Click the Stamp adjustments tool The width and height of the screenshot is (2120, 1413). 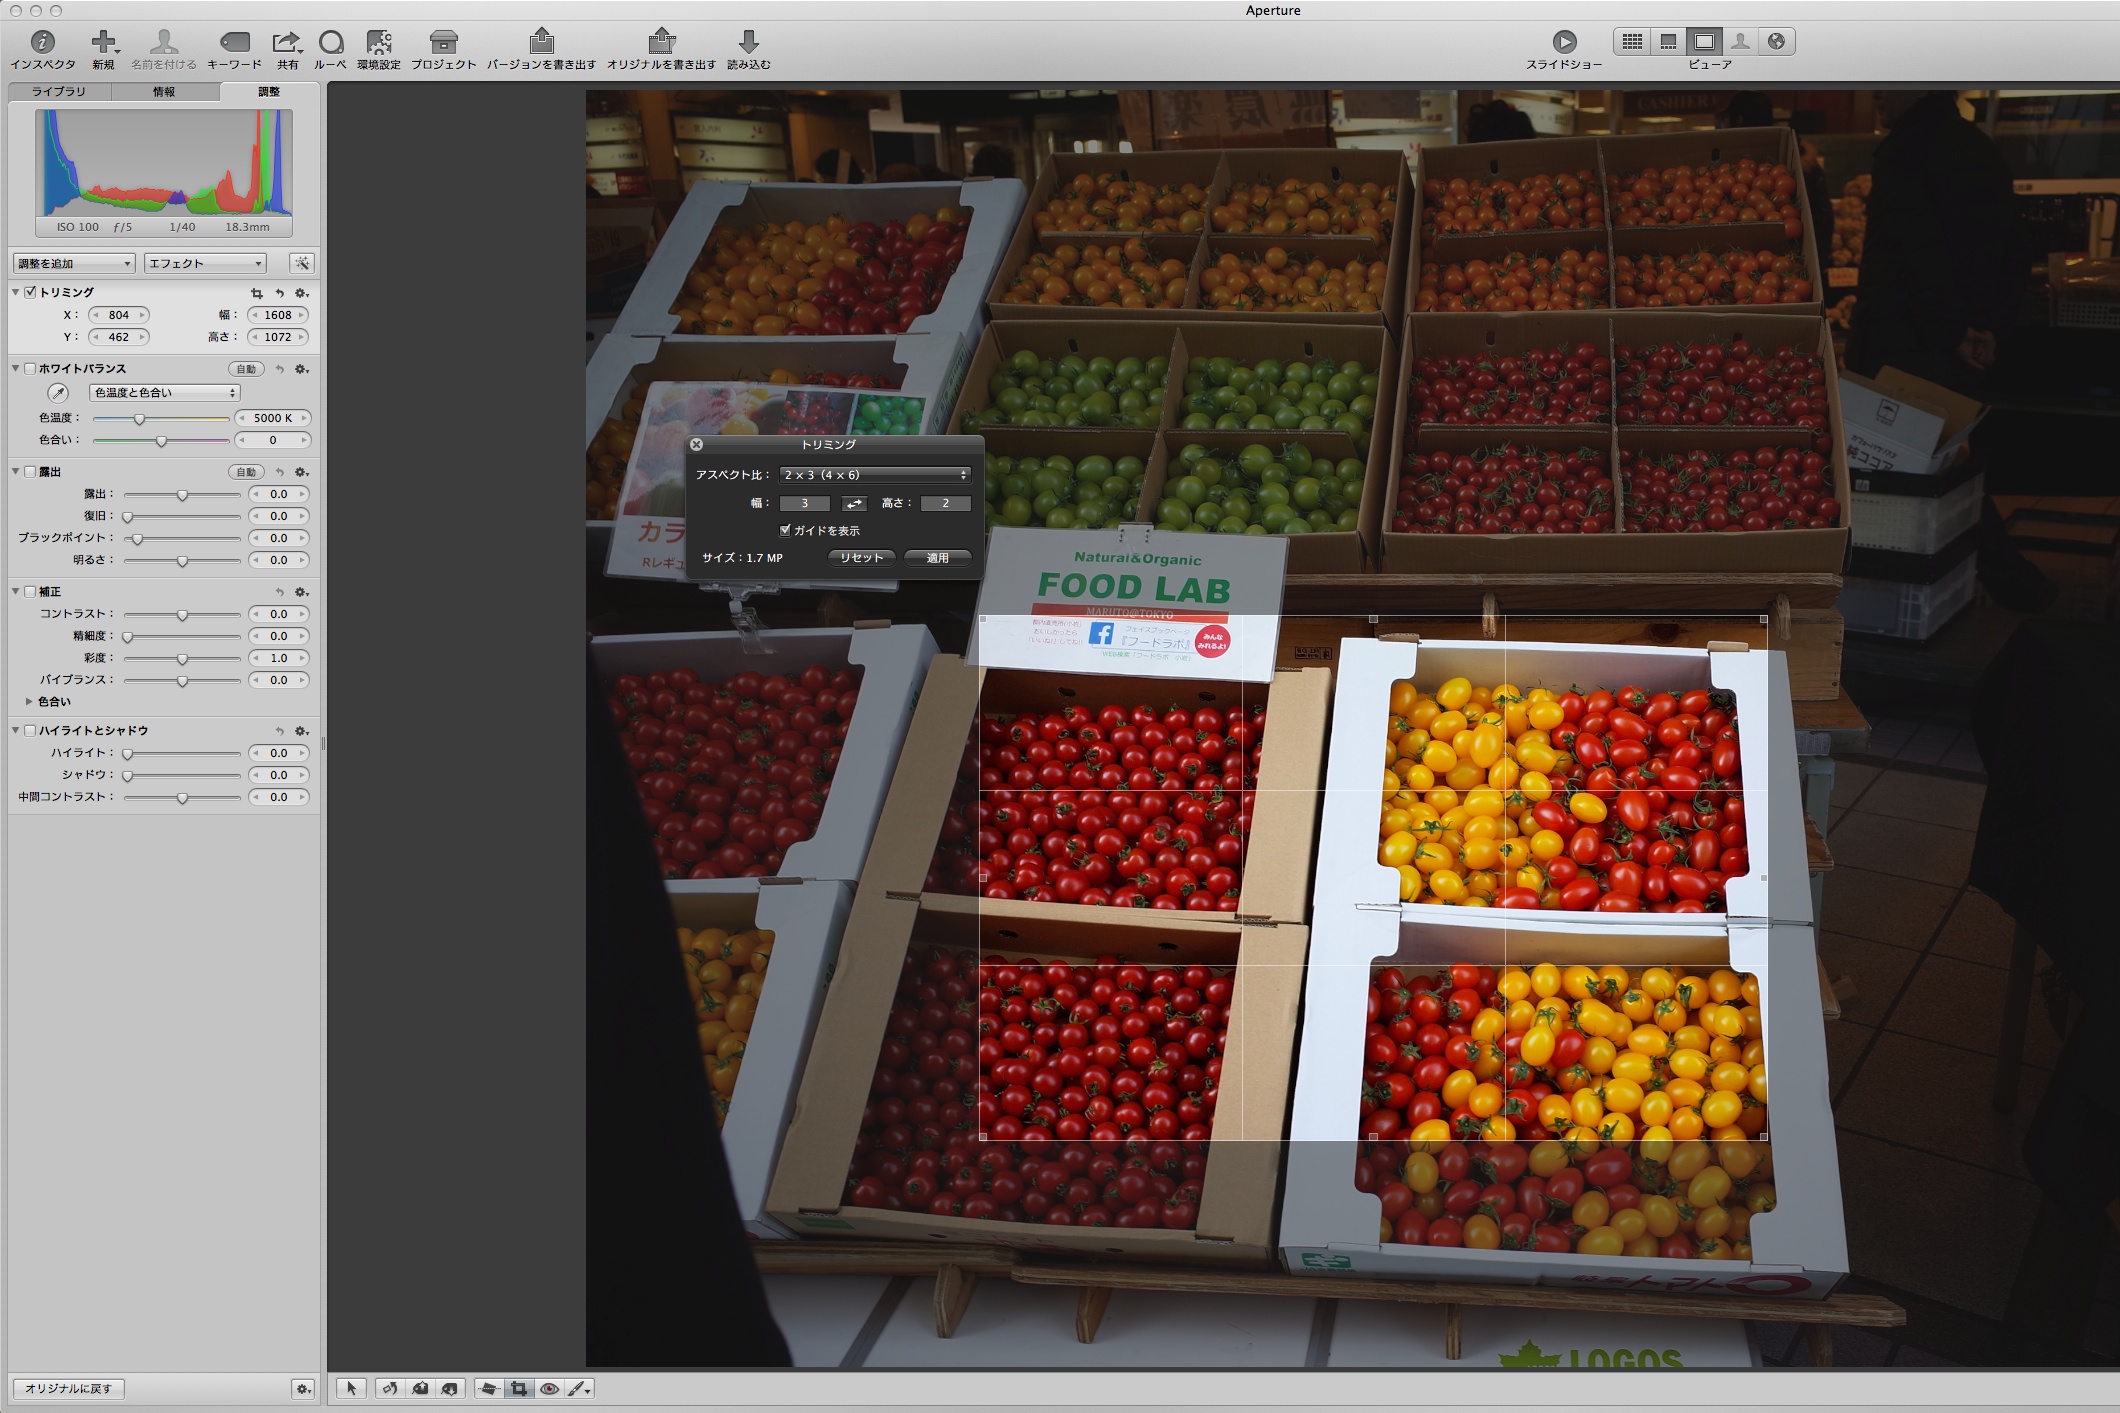[x=450, y=1388]
